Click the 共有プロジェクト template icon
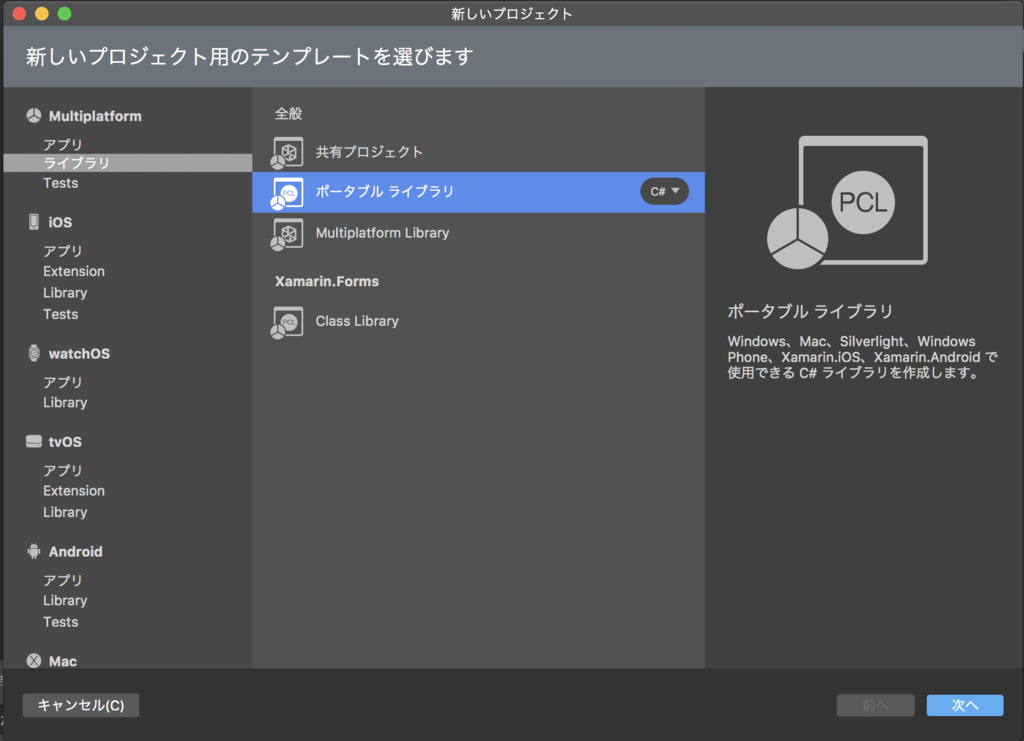Screen dimensions: 1024x741 click(x=287, y=153)
